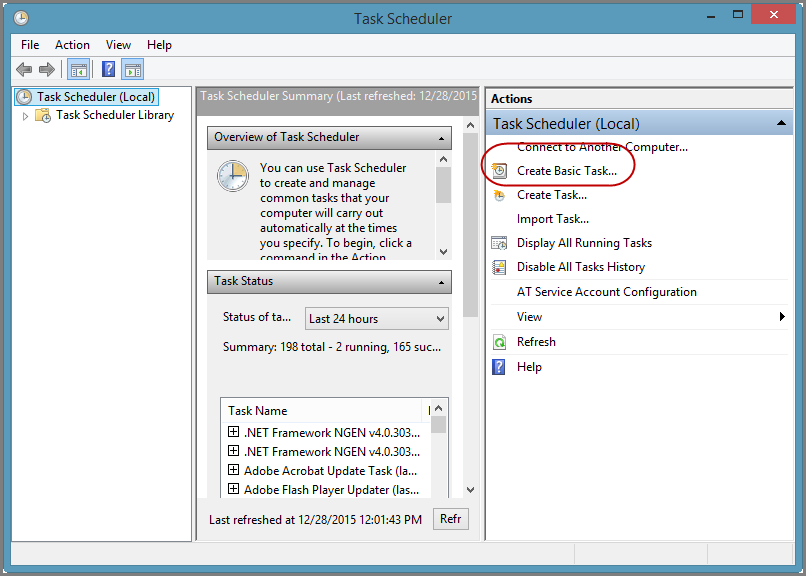
Task: Click the Disable All Tasks History icon
Action: [x=499, y=267]
